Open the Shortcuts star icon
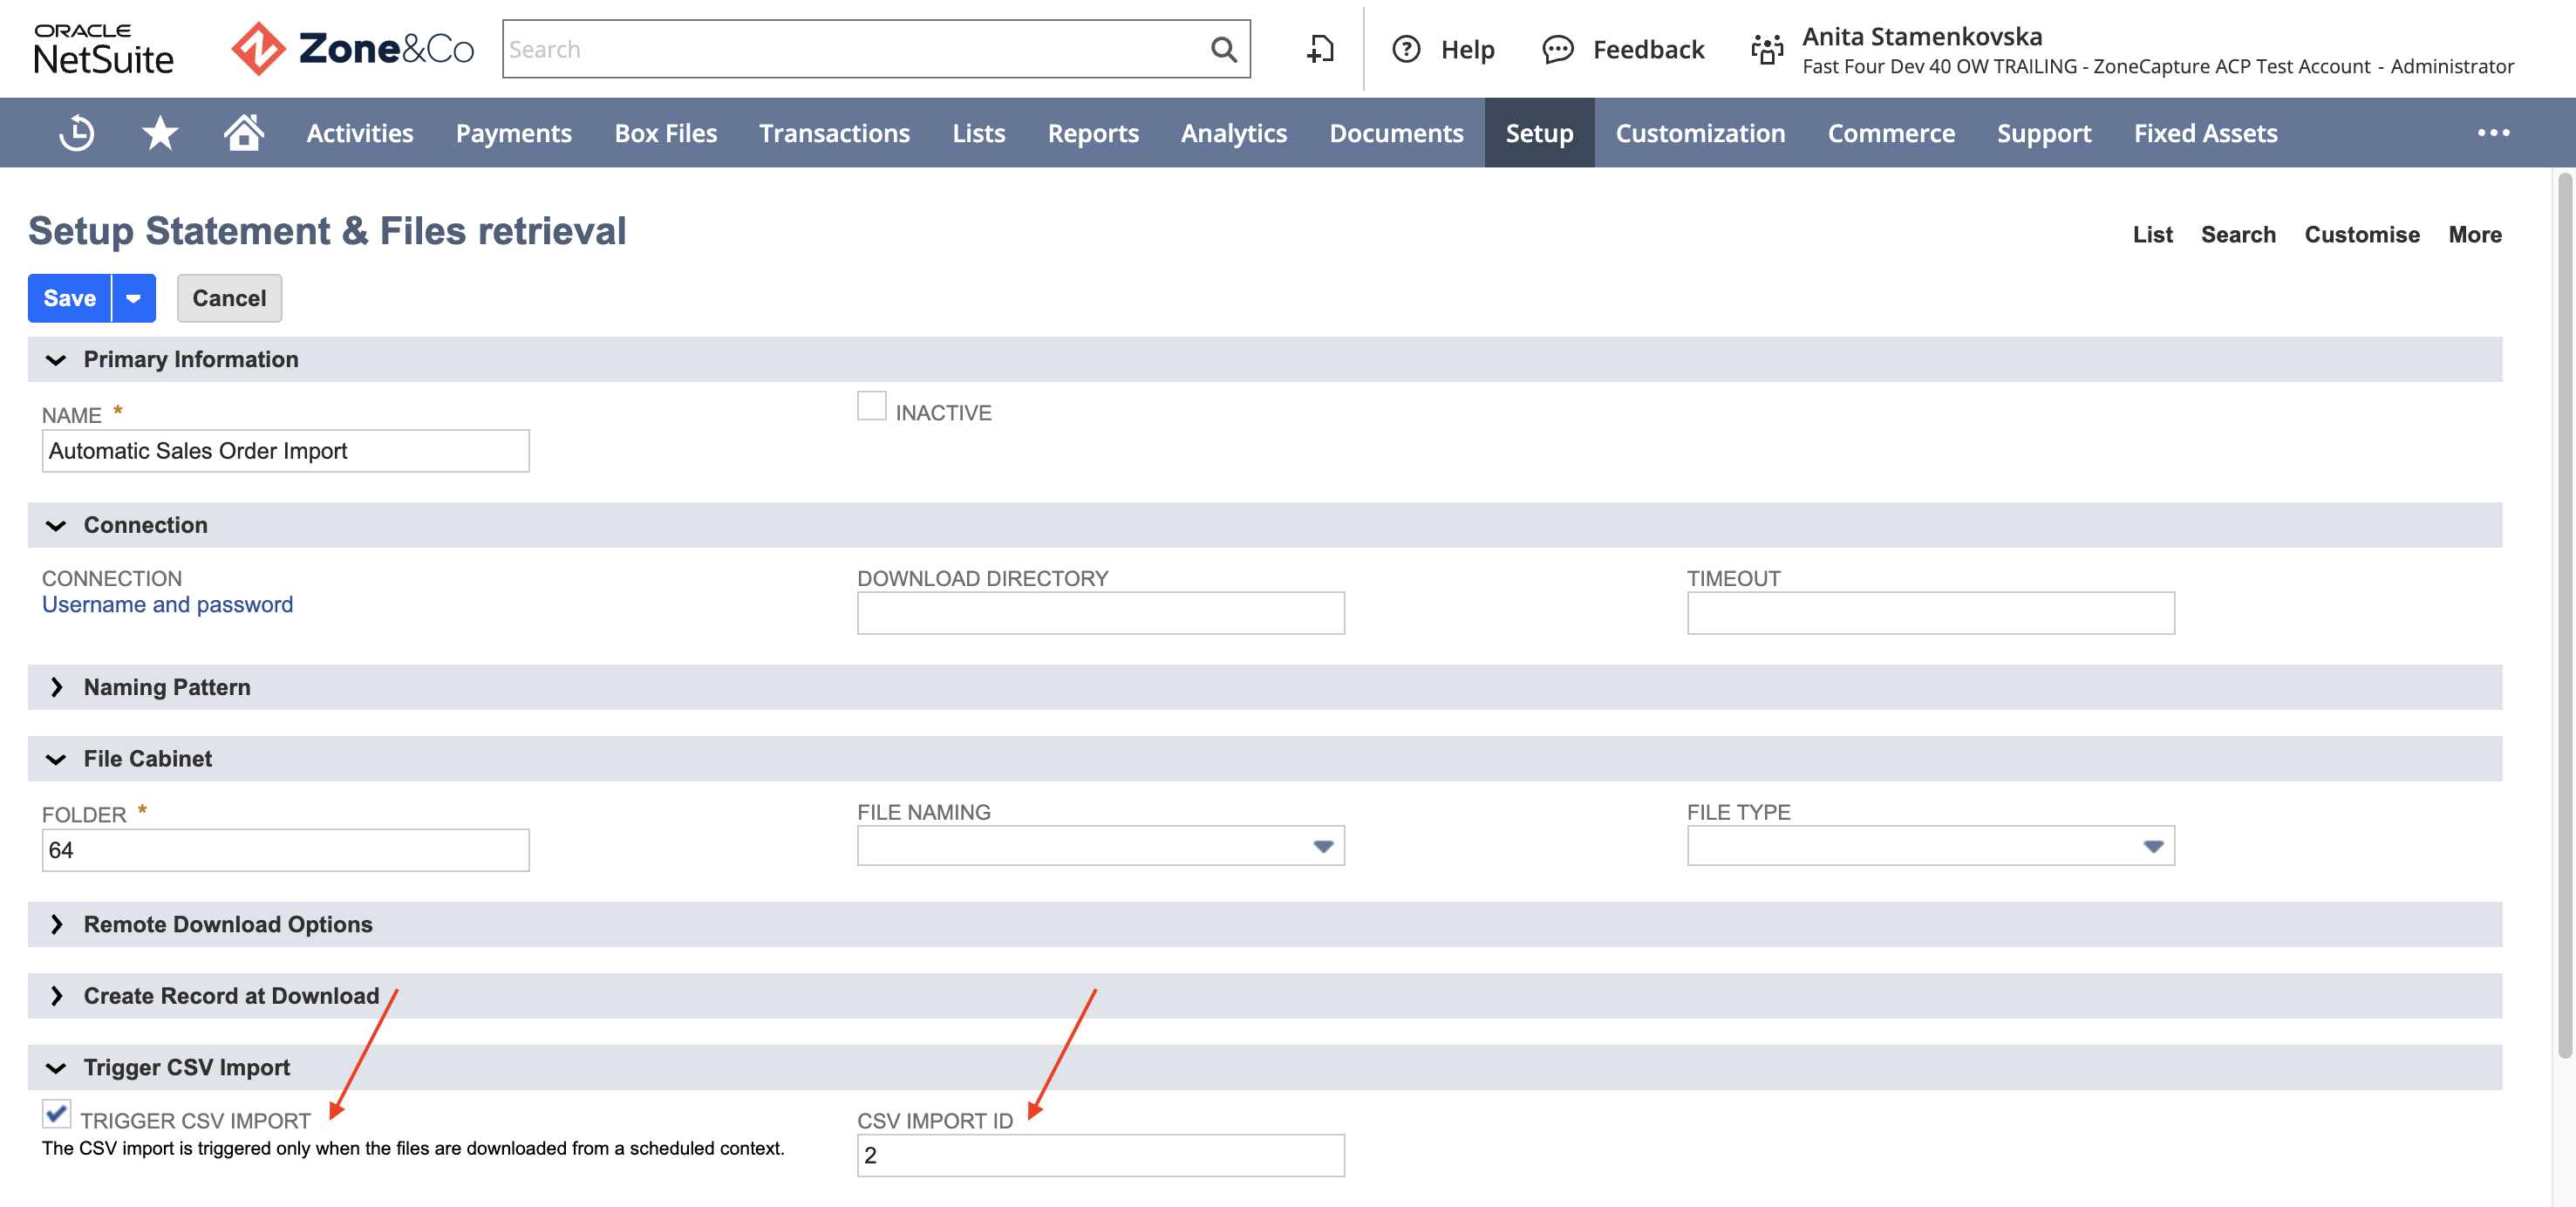This screenshot has width=2576, height=1207. [x=160, y=133]
